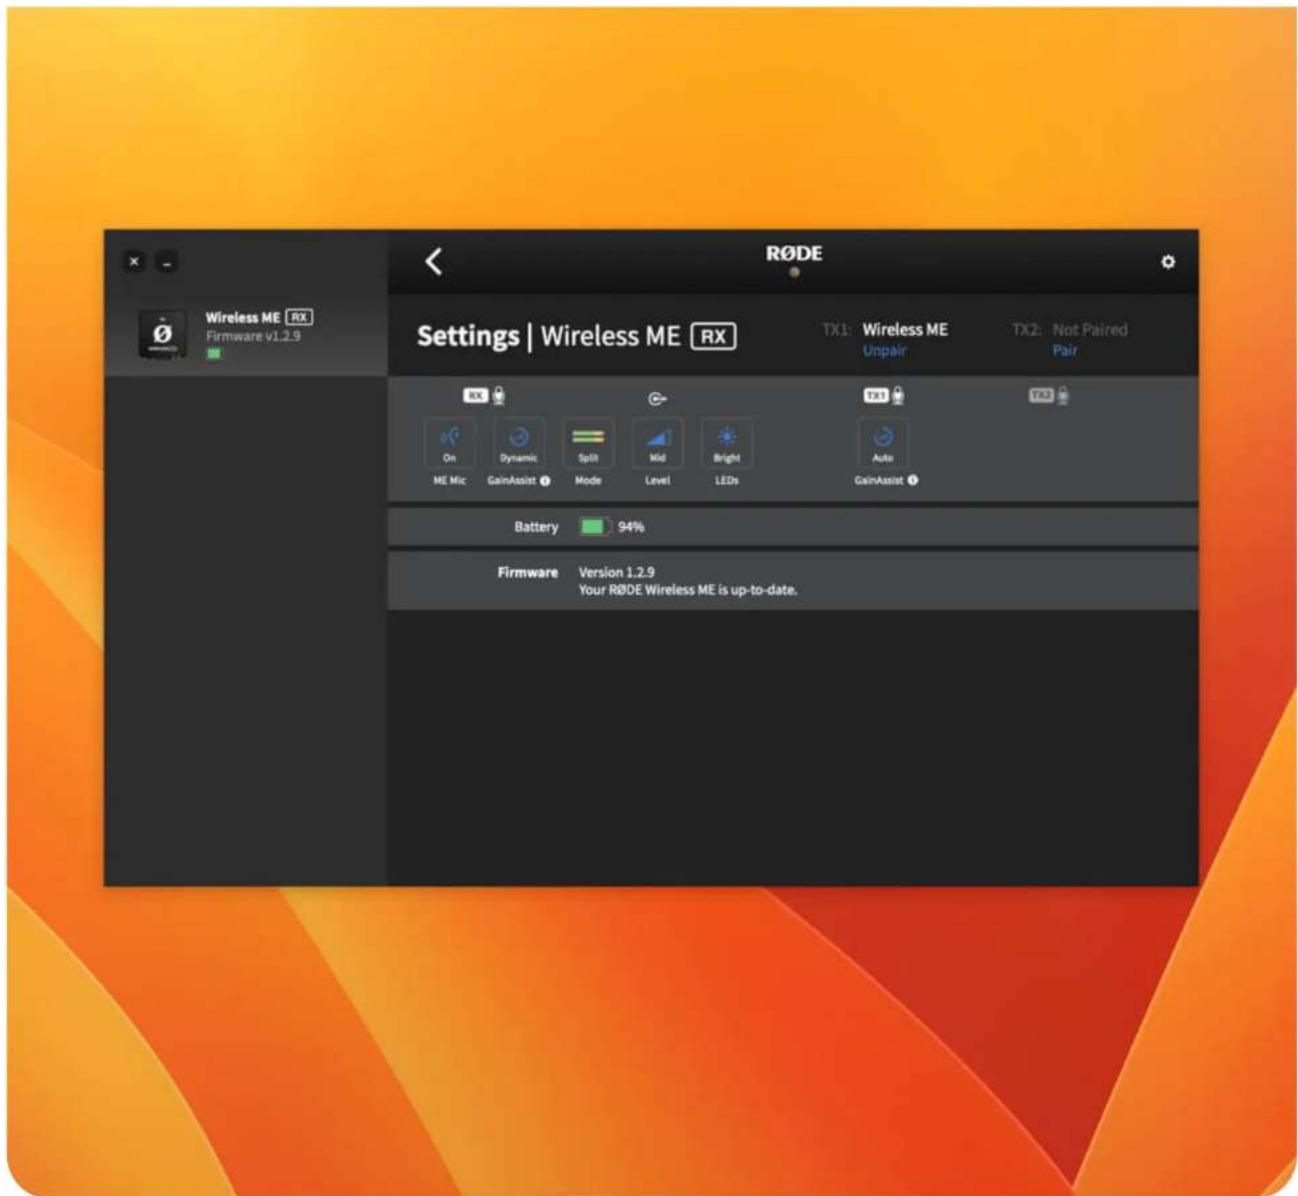The image size is (1298, 1196).
Task: Click the sidebar device battery indicator
Action: click(x=214, y=354)
